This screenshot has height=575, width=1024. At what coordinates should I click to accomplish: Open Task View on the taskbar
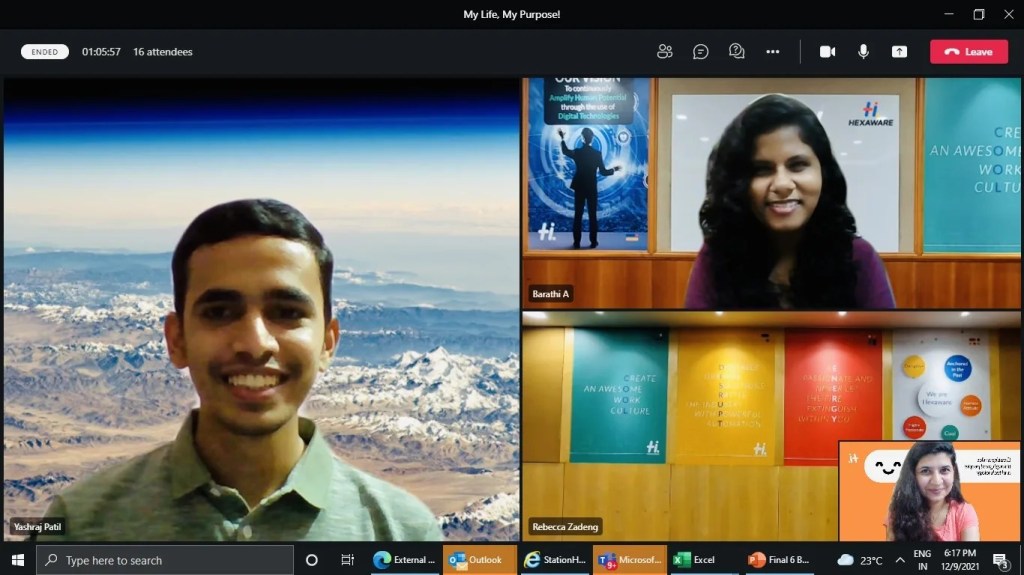point(347,560)
